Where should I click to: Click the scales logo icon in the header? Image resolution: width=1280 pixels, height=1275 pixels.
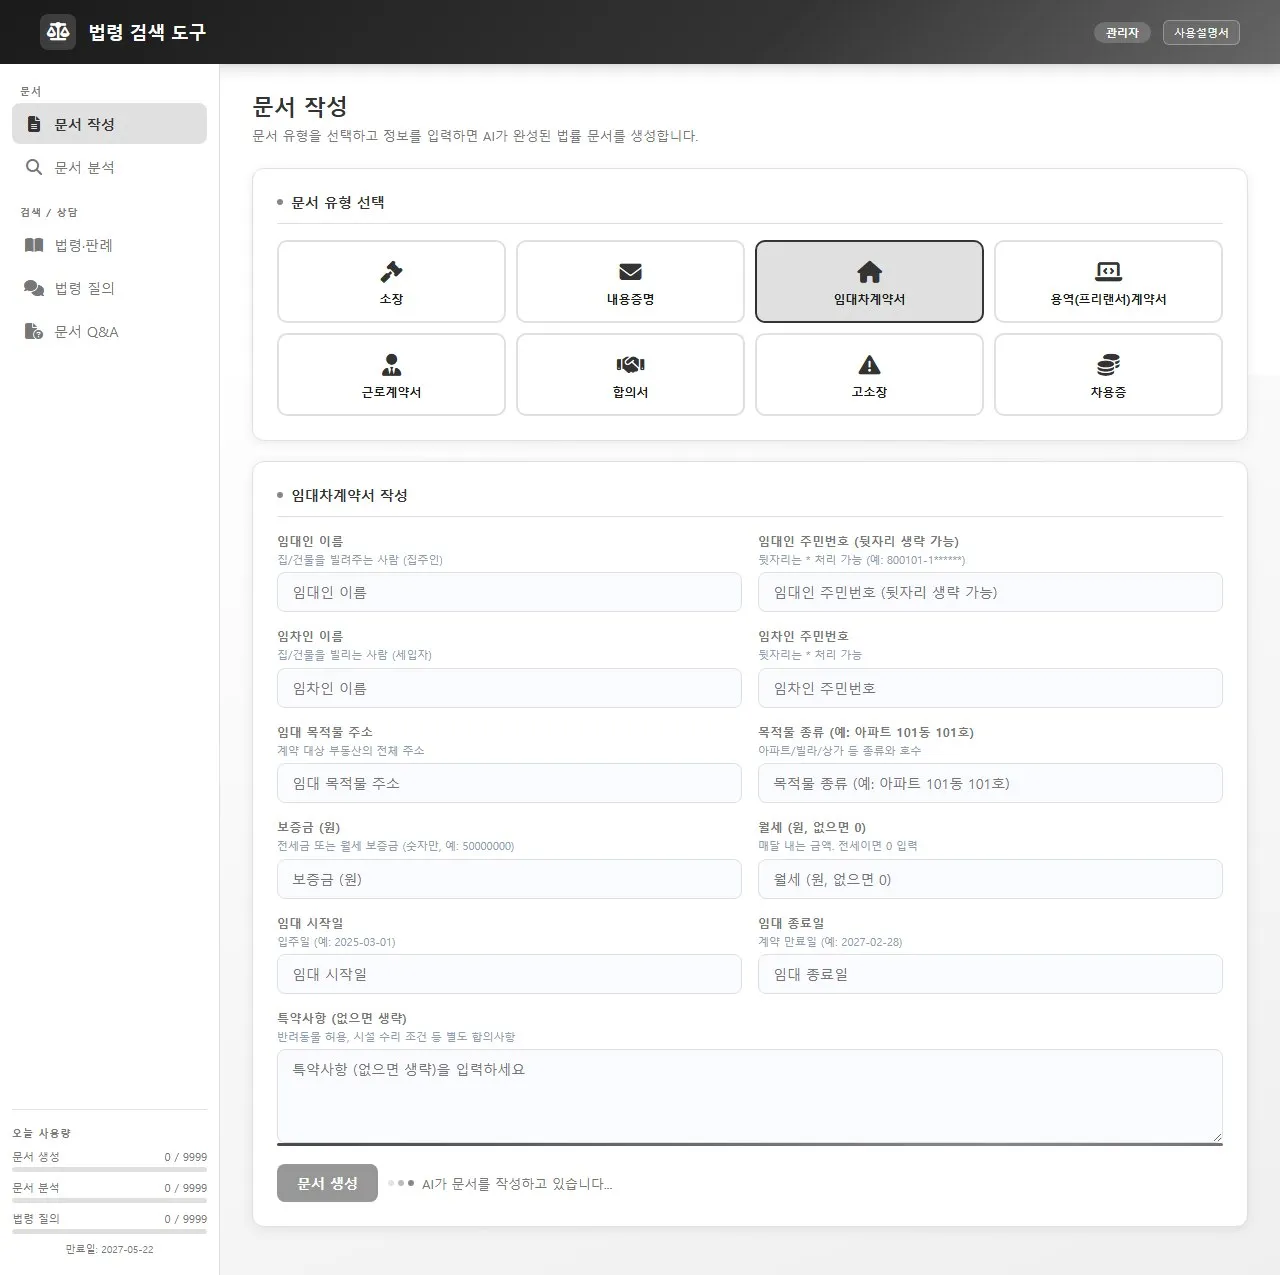click(x=58, y=32)
